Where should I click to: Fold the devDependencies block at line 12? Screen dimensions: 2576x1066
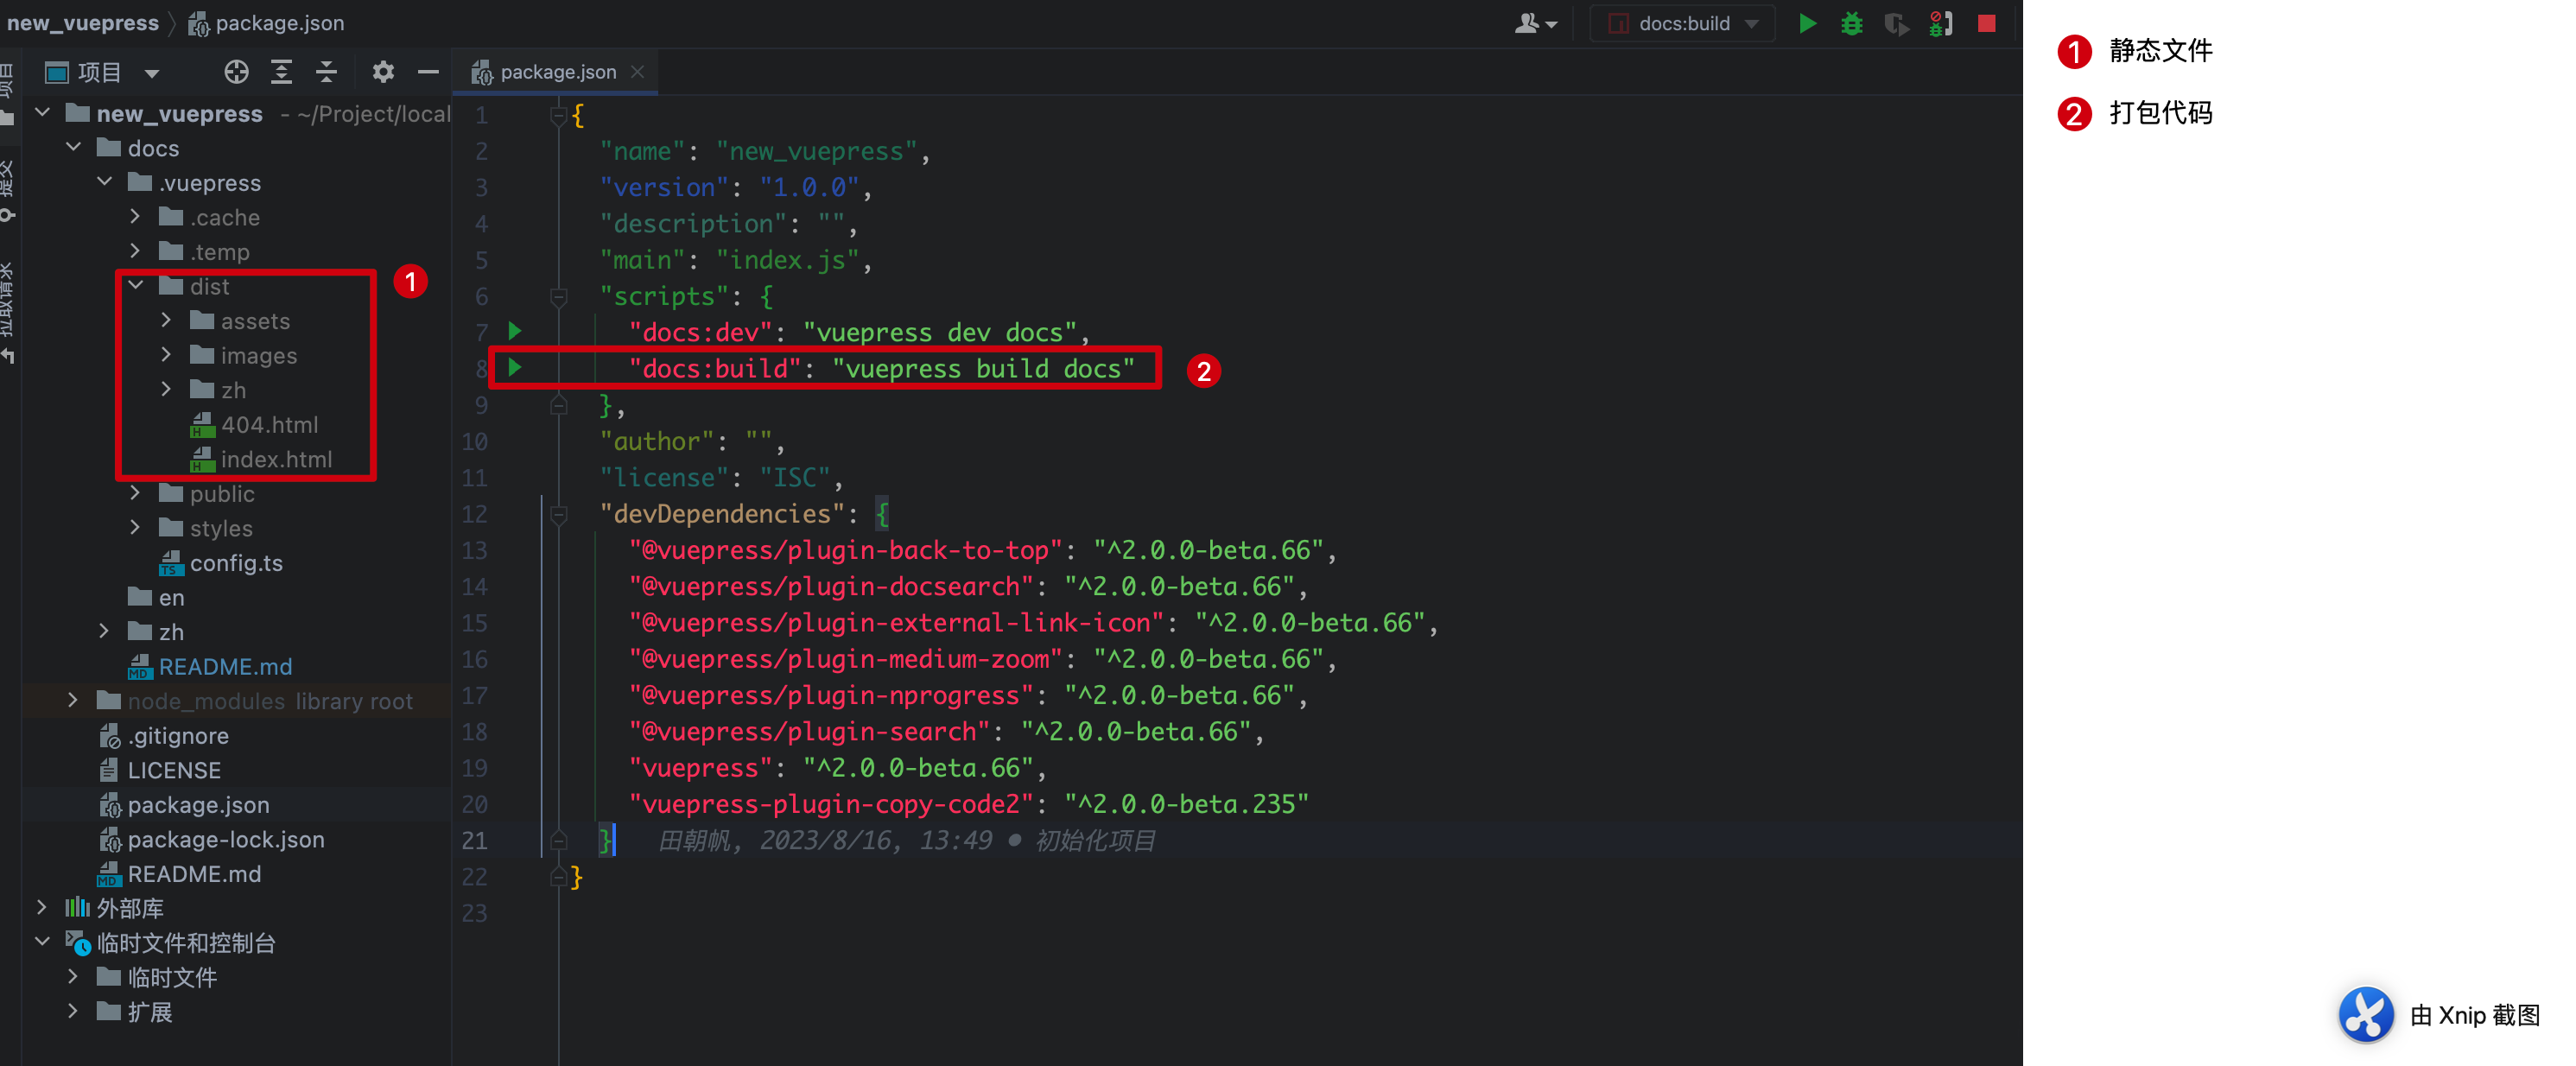tap(559, 514)
